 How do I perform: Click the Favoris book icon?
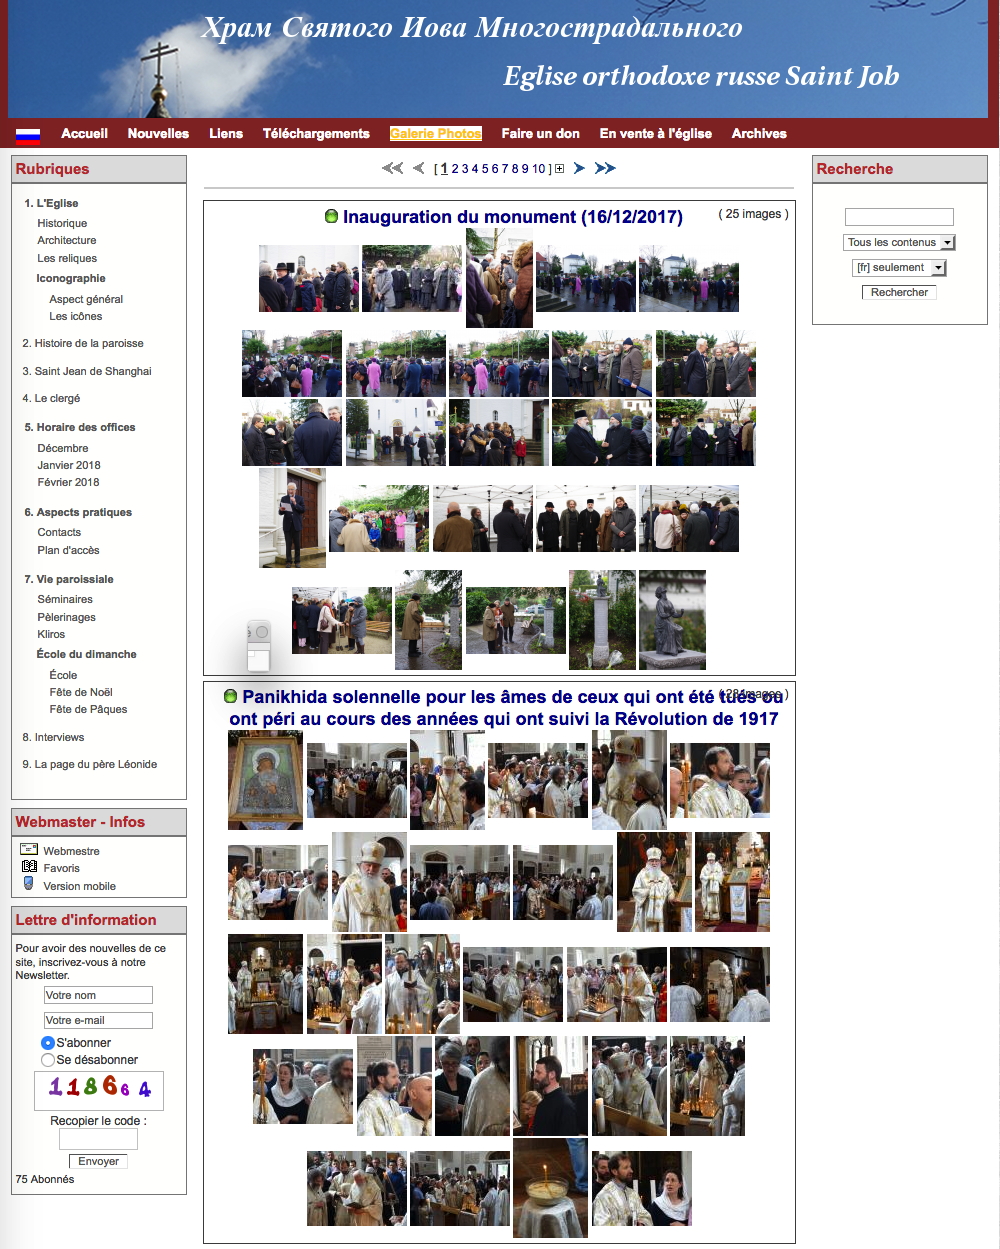pyautogui.click(x=29, y=867)
